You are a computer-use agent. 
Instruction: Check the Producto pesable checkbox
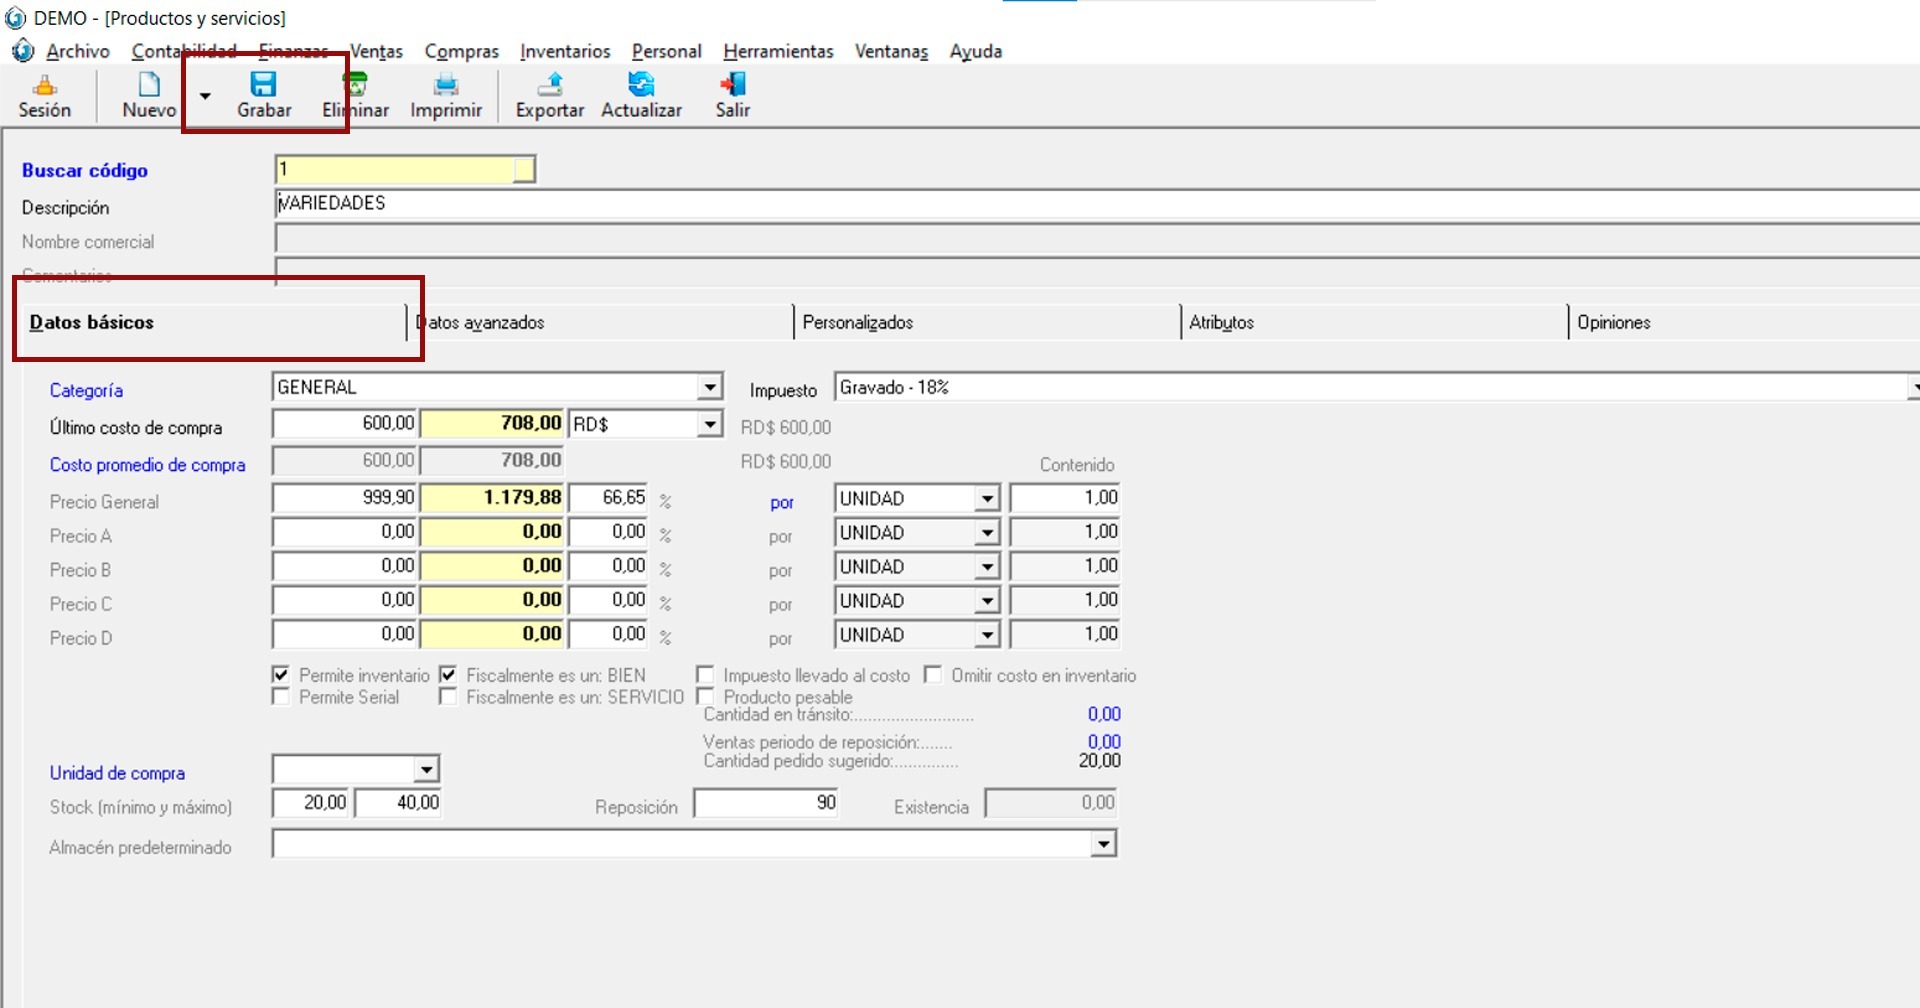[705, 696]
